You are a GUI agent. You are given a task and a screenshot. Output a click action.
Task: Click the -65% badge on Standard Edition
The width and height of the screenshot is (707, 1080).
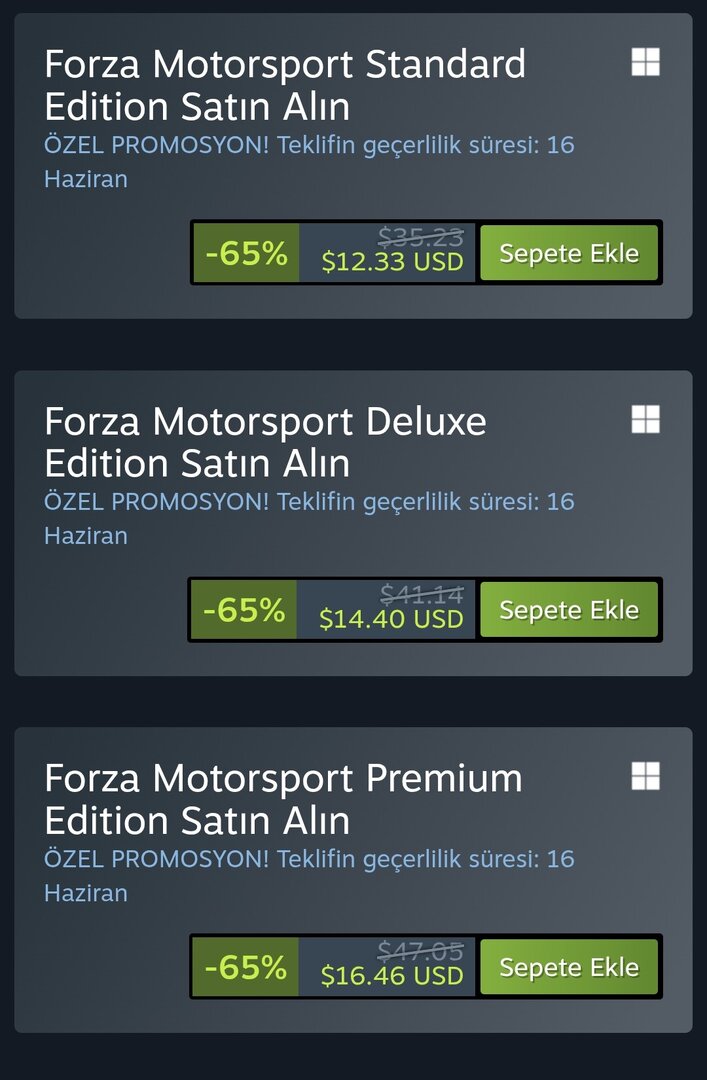pyautogui.click(x=246, y=253)
